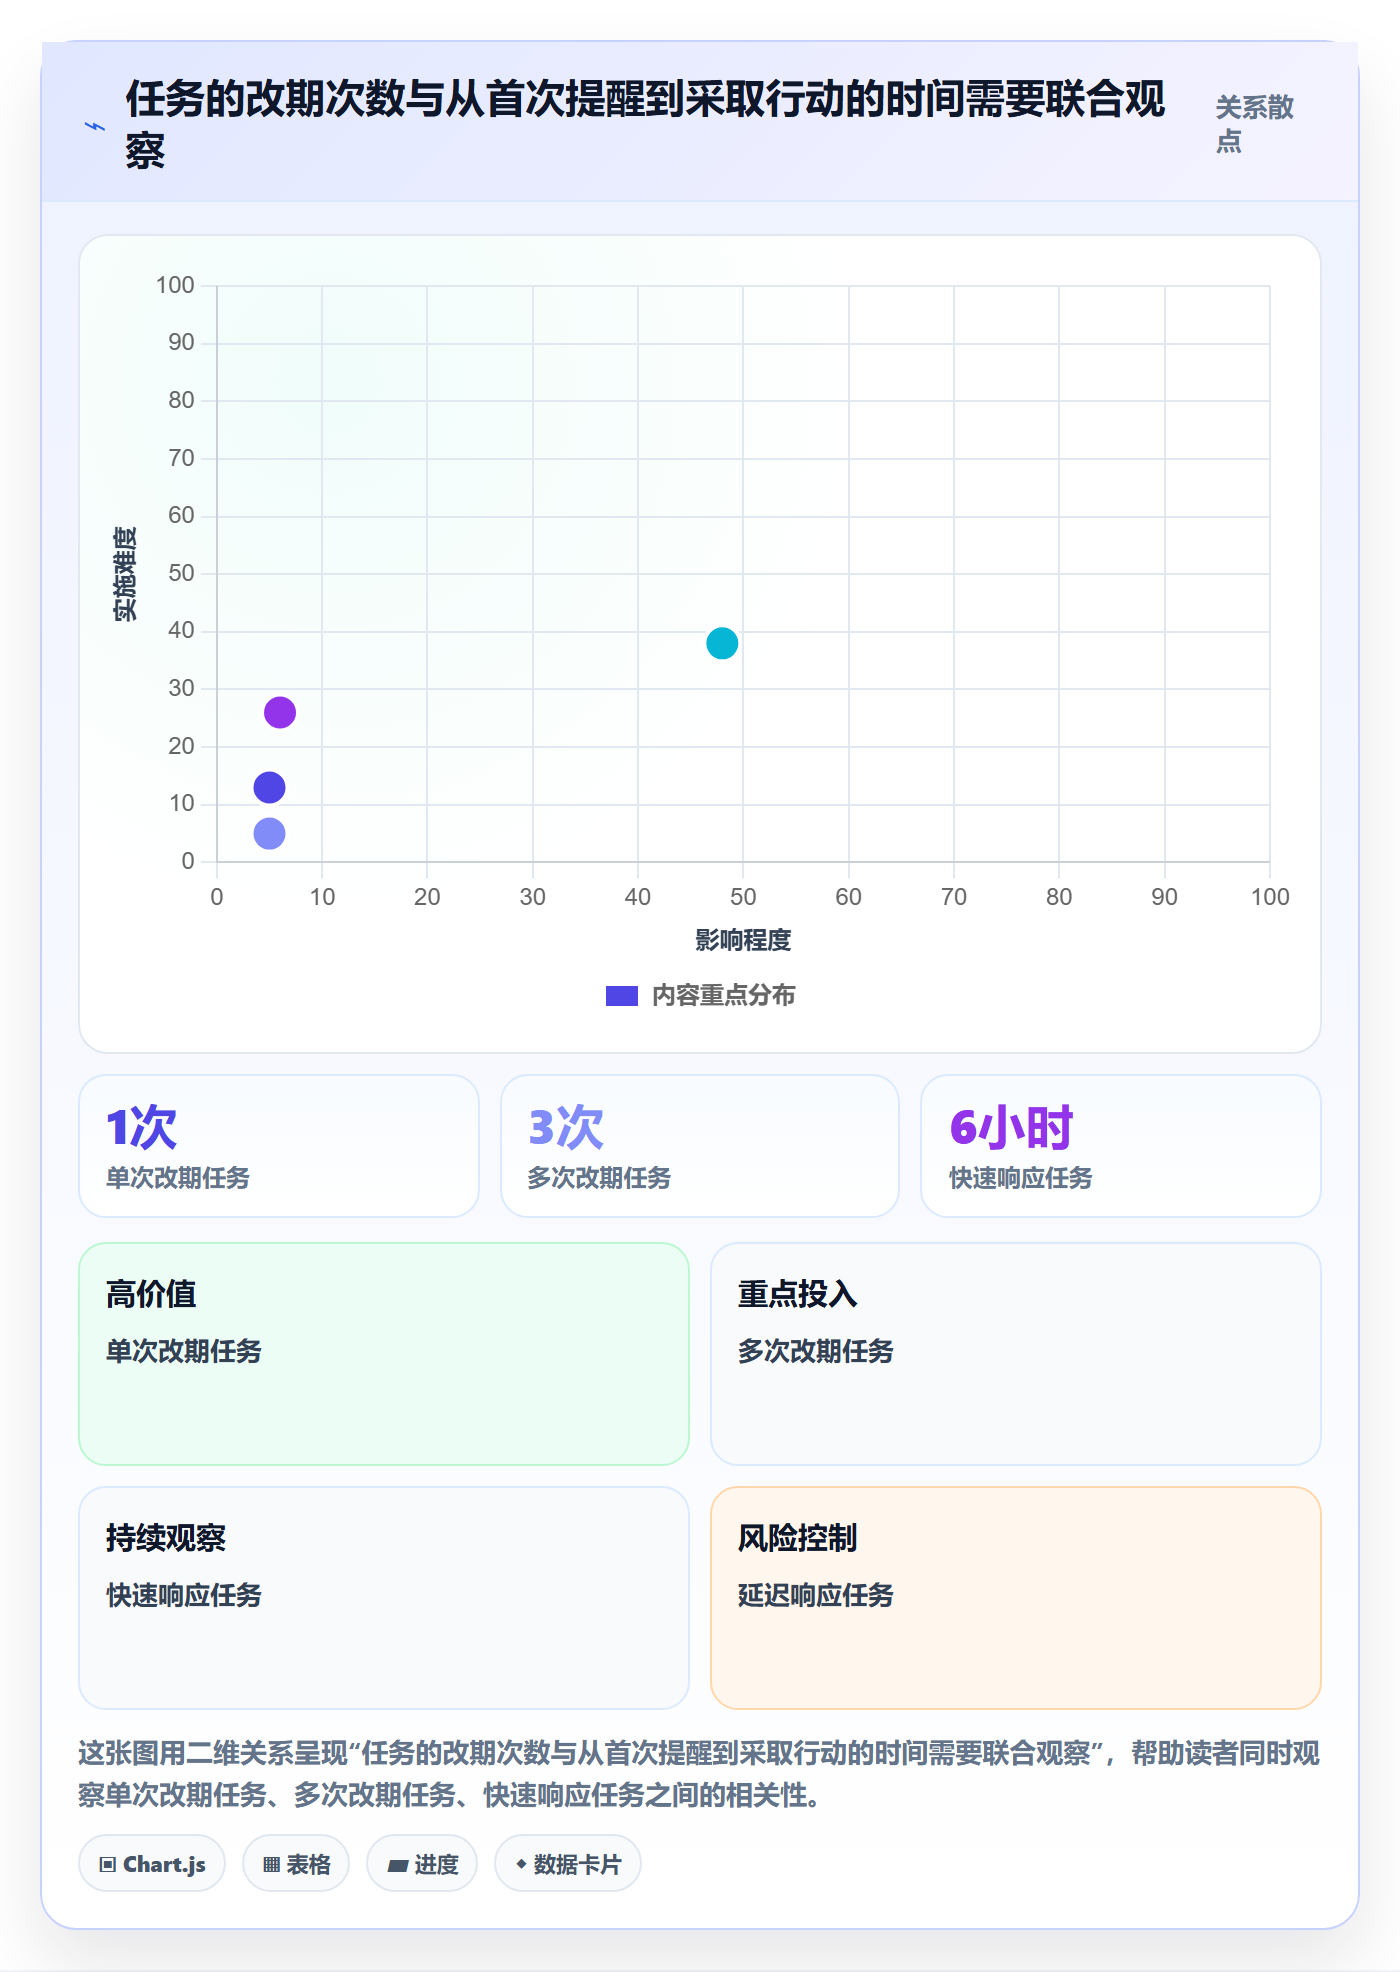The width and height of the screenshot is (1400, 1972).
Task: Select the orange "风险控制" quadrant card
Action: (1016, 1598)
